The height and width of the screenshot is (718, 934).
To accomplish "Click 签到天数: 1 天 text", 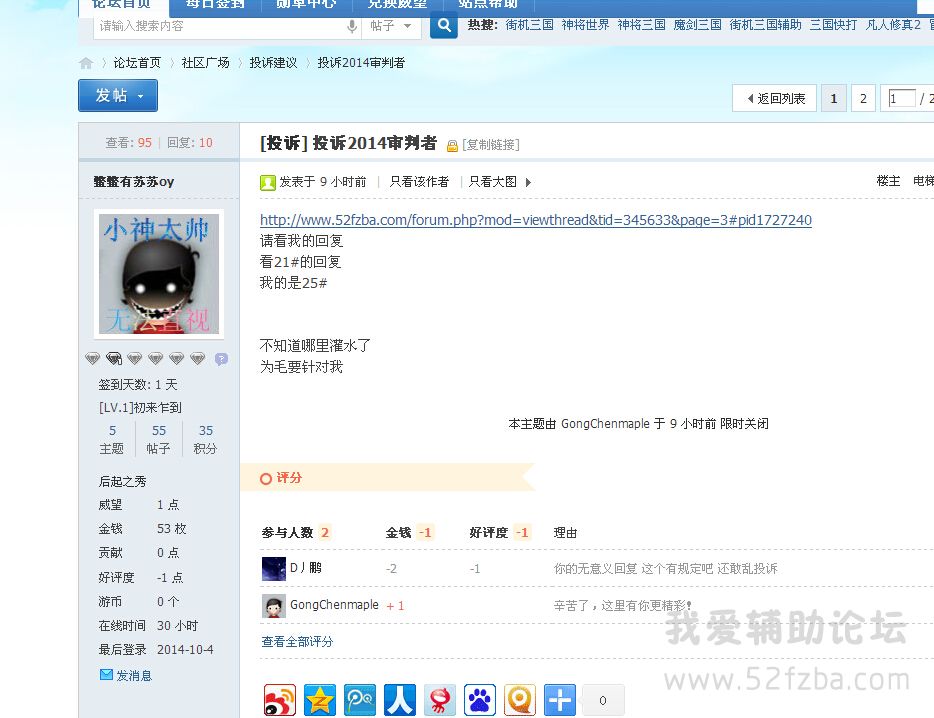I will (138, 384).
